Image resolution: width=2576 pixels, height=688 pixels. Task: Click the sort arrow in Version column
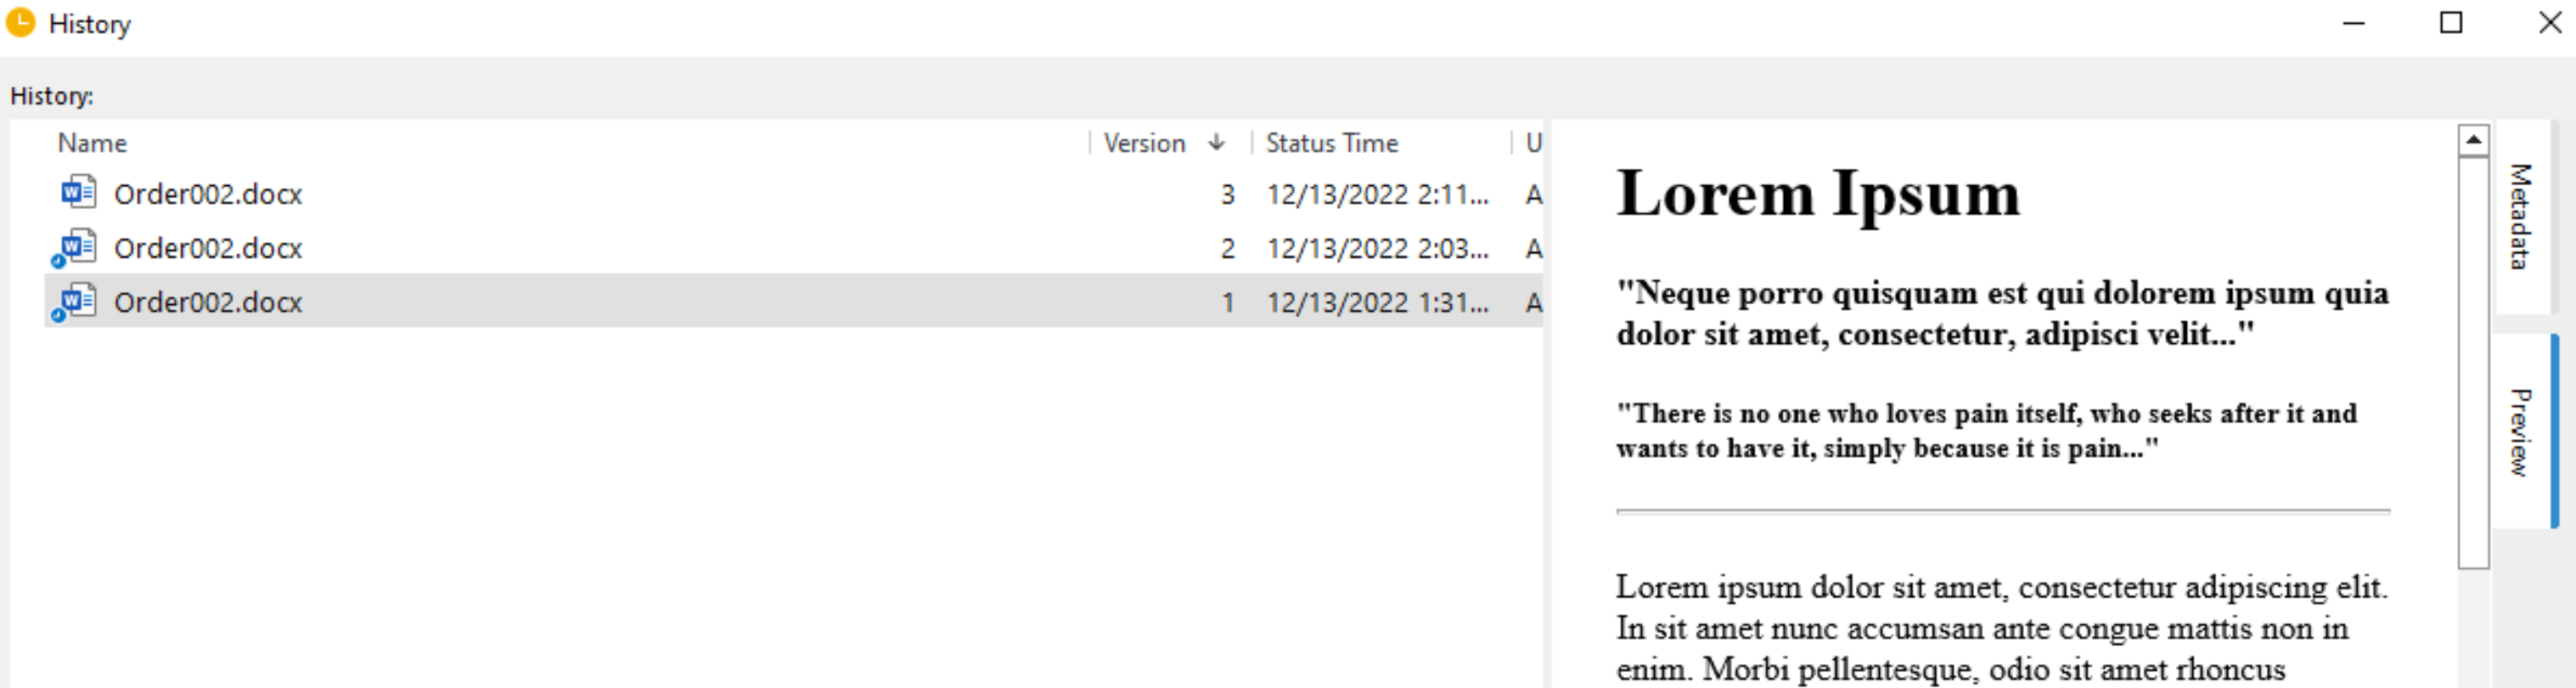pos(1216,143)
